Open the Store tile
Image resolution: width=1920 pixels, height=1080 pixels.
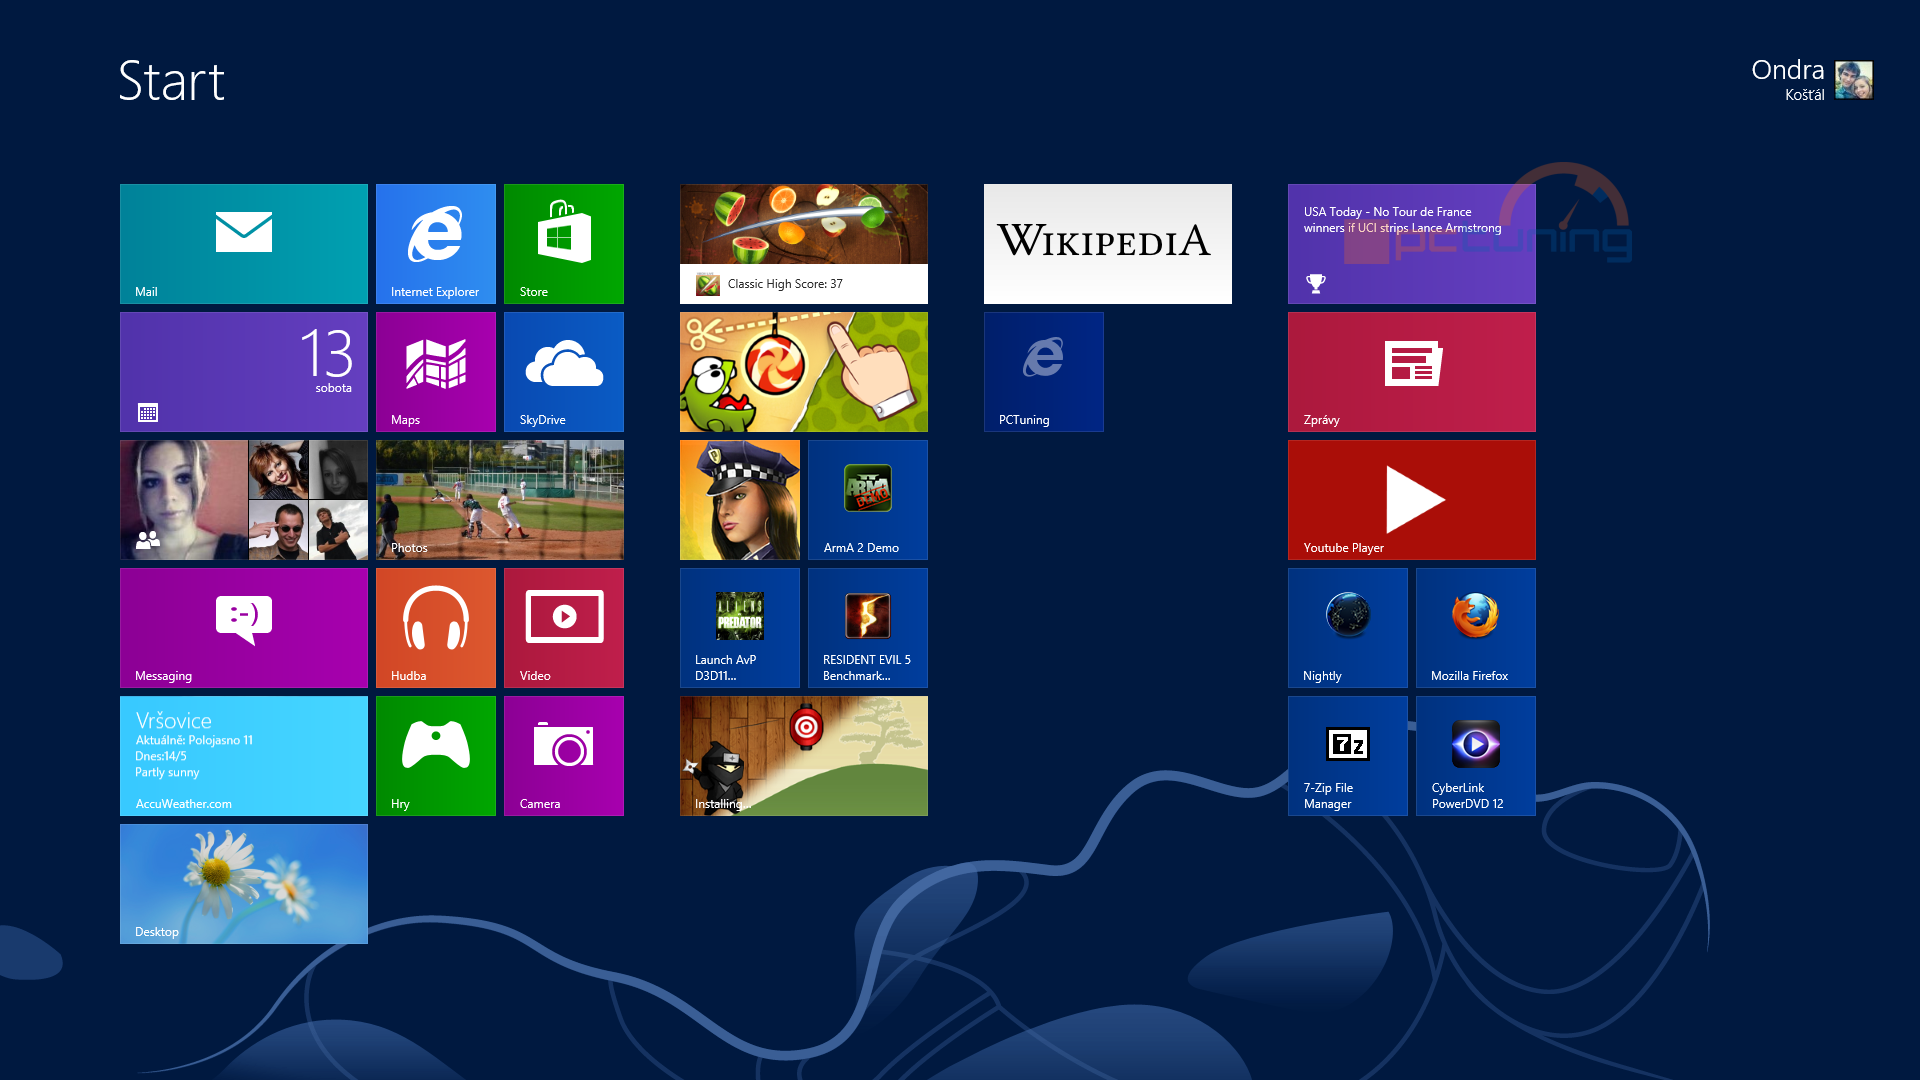point(564,244)
